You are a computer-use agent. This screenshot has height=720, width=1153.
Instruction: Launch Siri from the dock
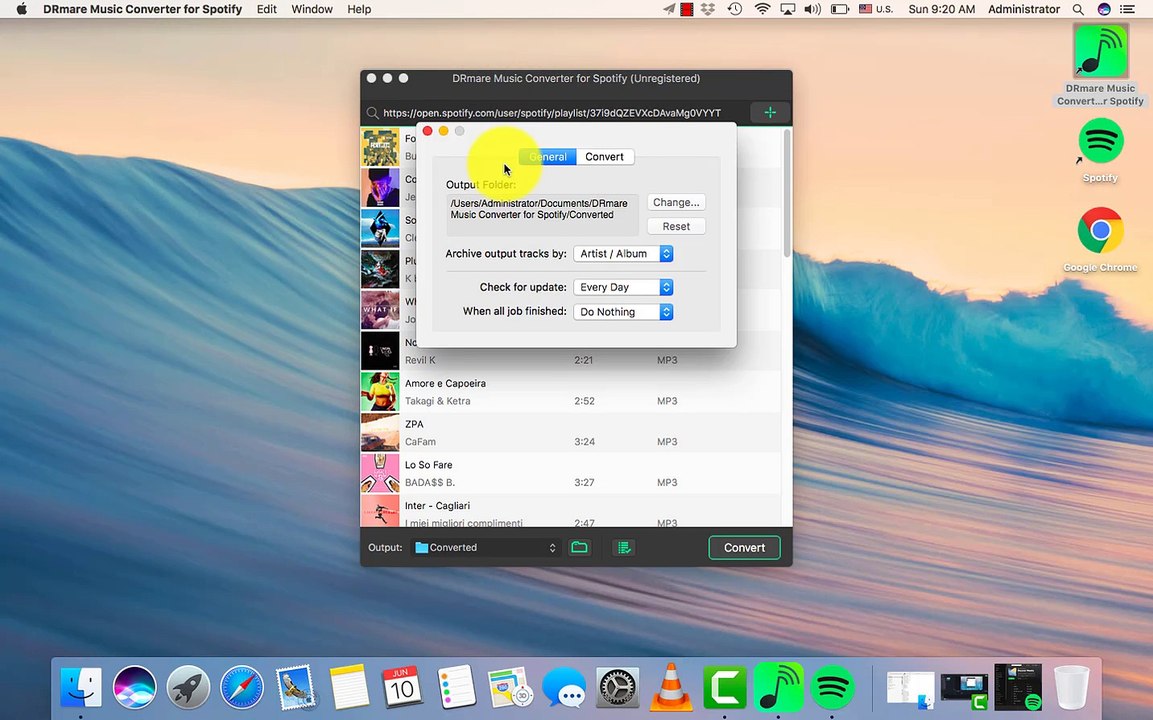135,687
